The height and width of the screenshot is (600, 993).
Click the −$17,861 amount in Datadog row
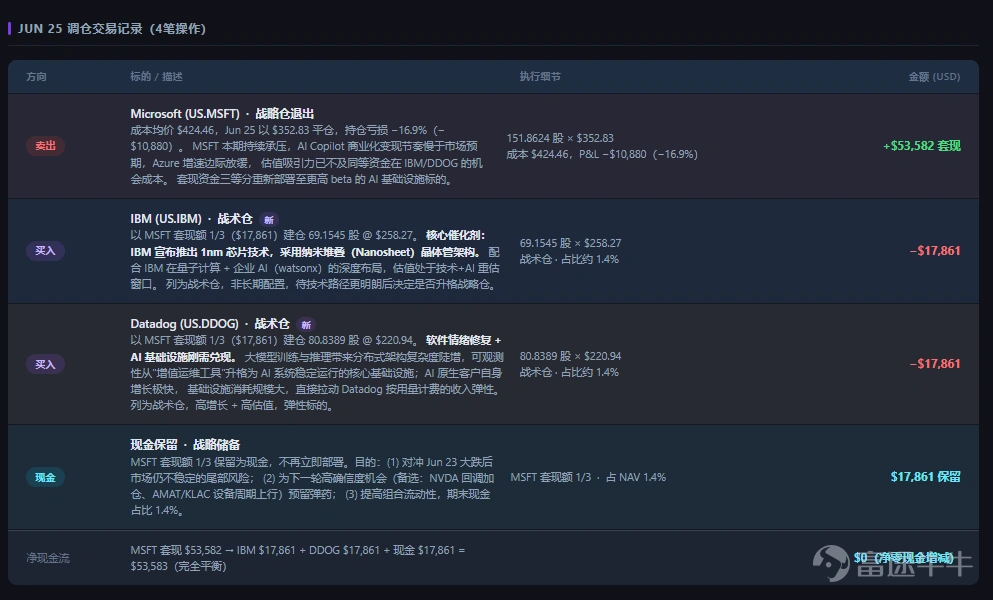point(935,364)
